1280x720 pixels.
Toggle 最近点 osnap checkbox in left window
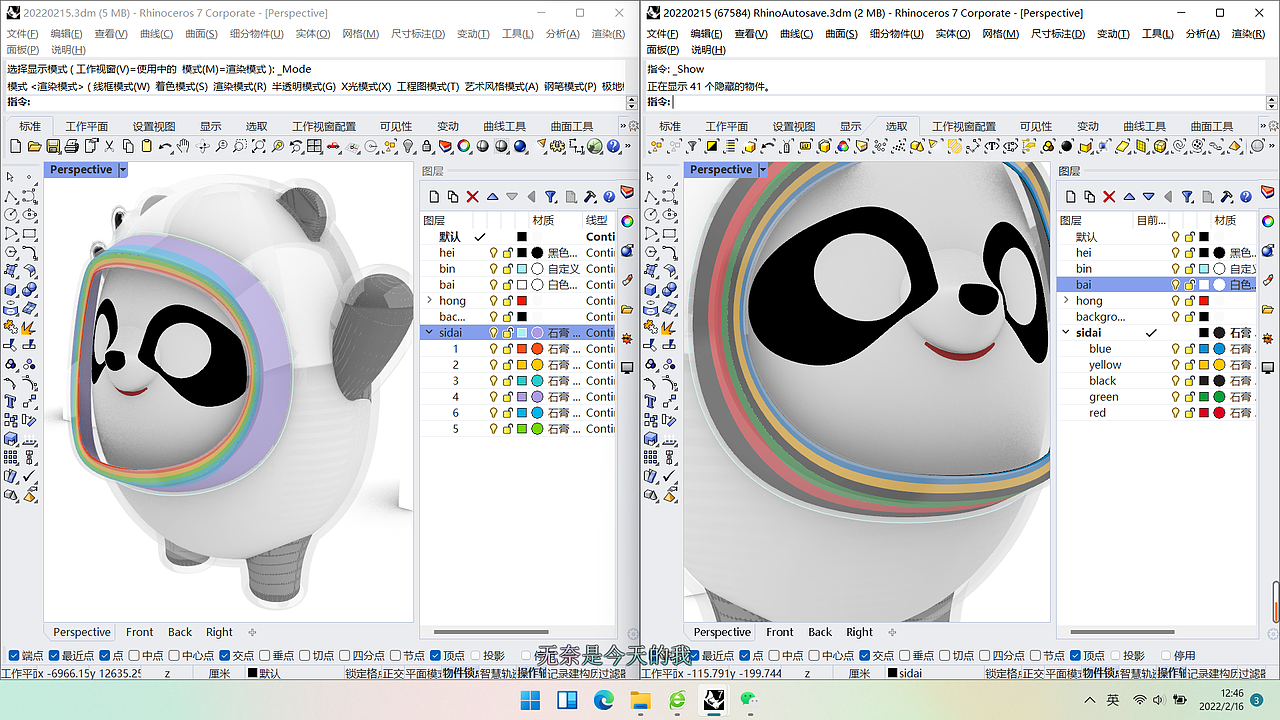click(53, 656)
